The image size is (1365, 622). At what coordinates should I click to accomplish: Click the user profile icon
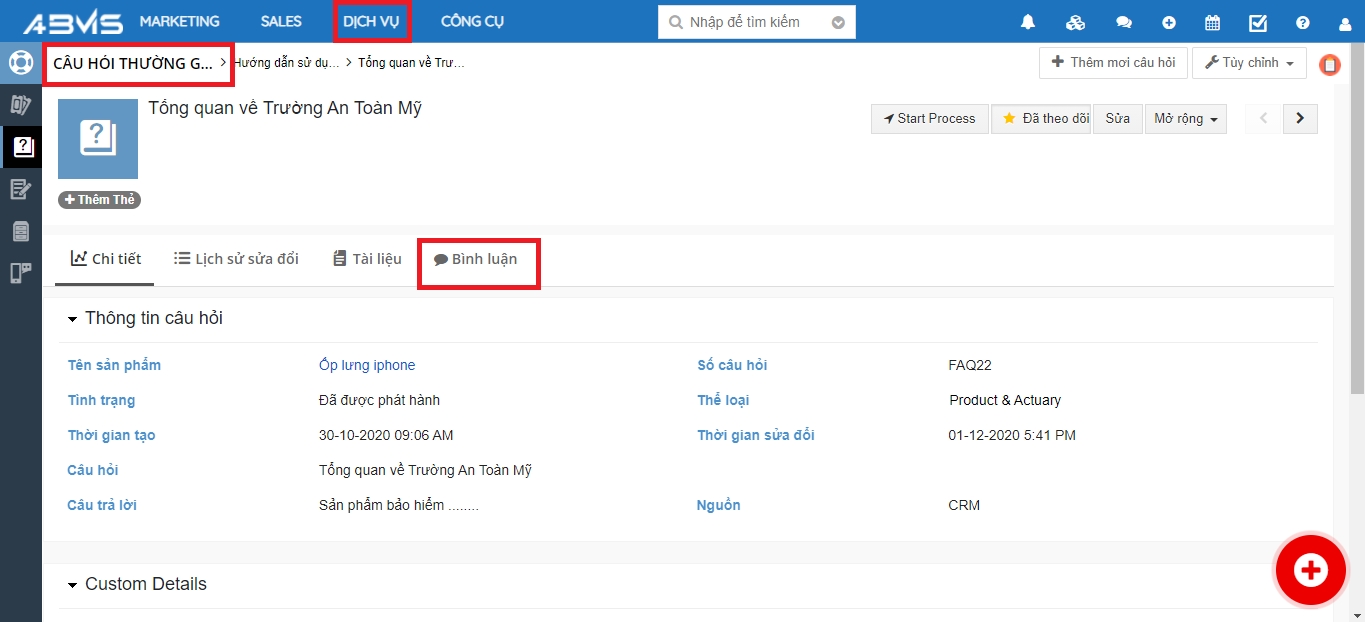(1345, 22)
